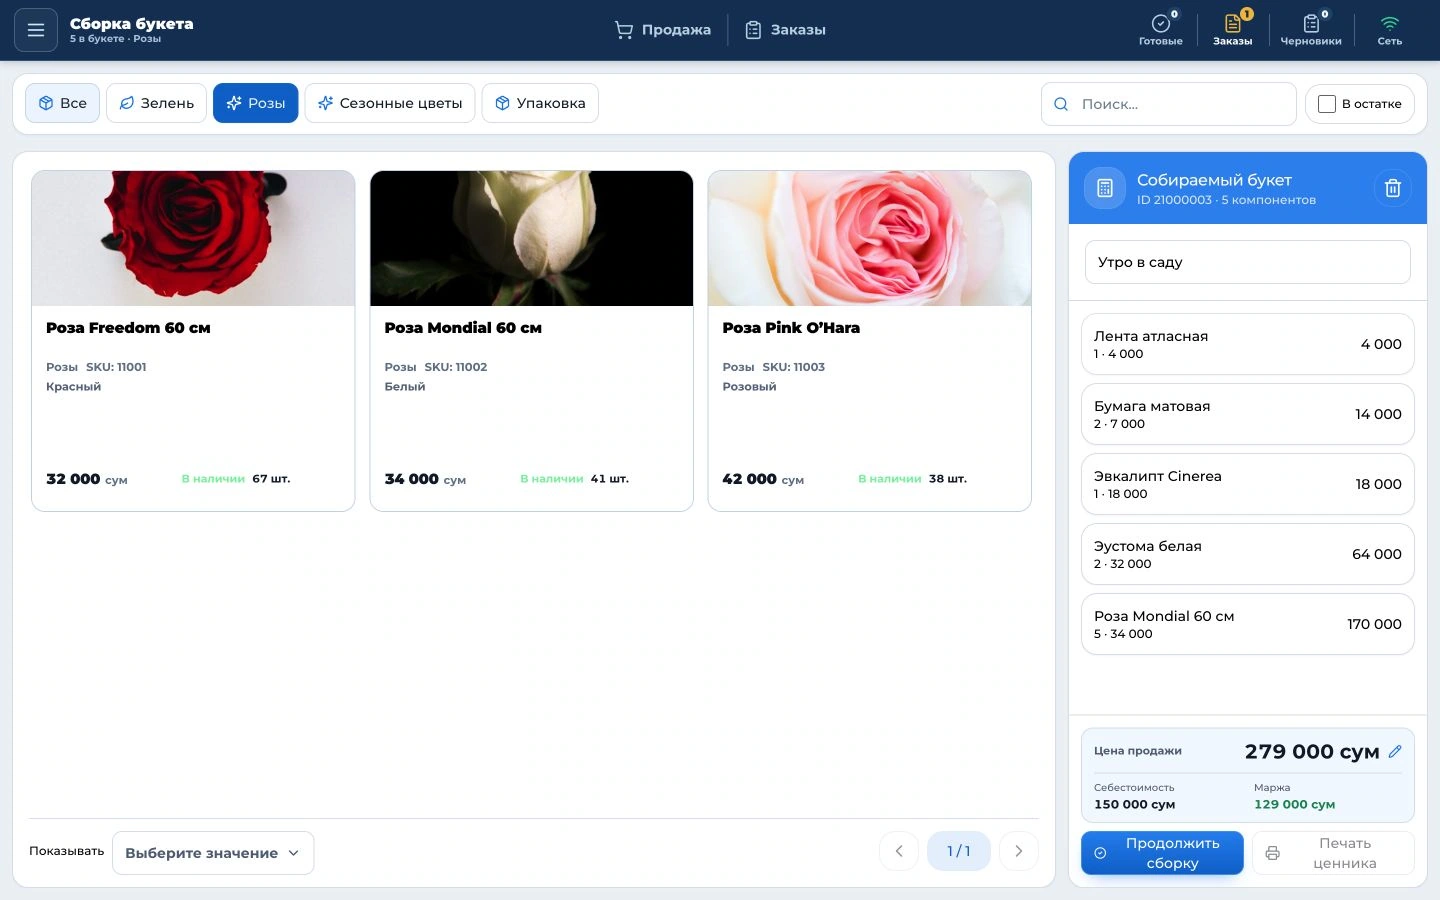
Task: Click Продолжить сборку button
Action: click(1162, 853)
